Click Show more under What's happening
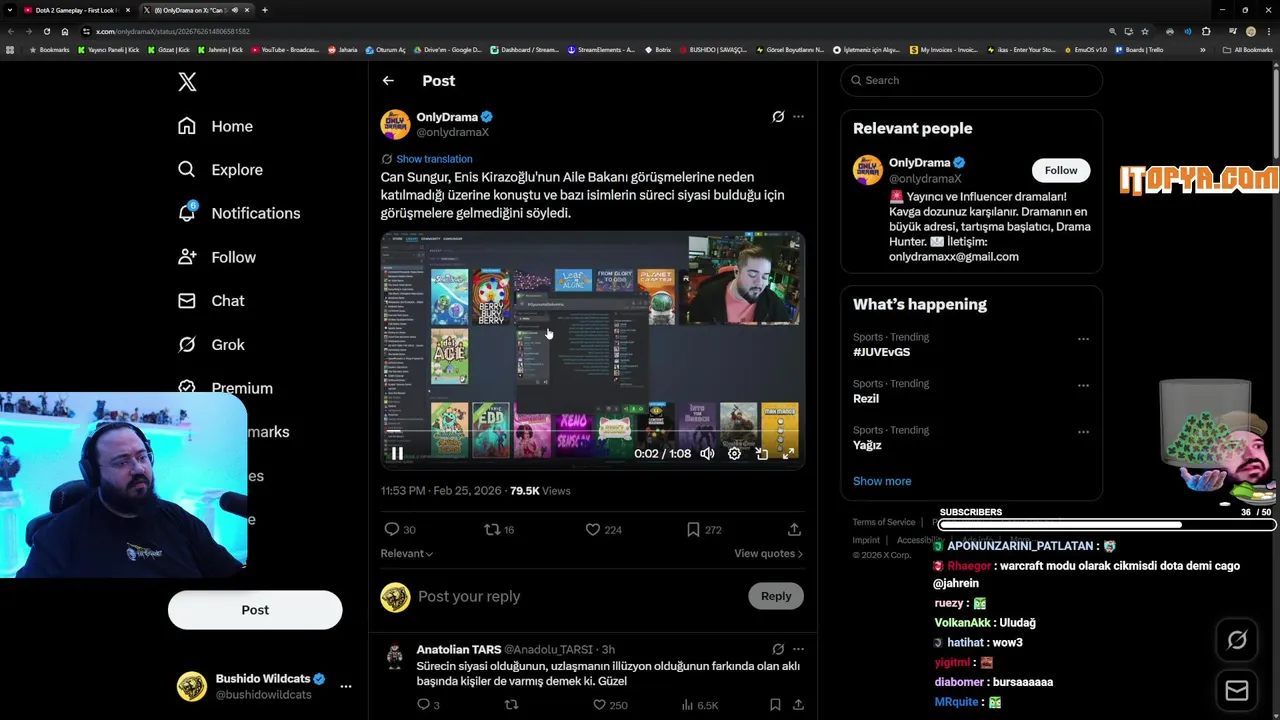The image size is (1280, 720). coord(882,481)
